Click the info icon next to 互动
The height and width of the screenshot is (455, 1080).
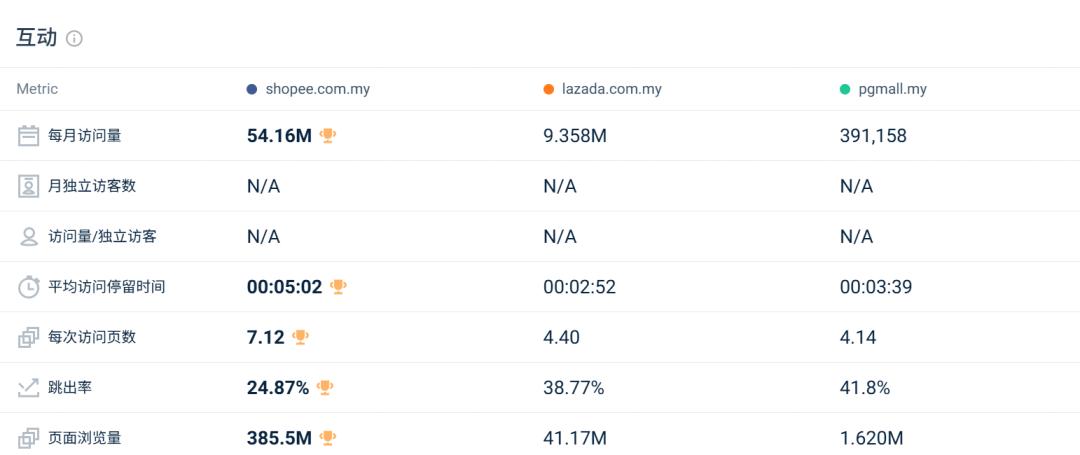pos(74,39)
